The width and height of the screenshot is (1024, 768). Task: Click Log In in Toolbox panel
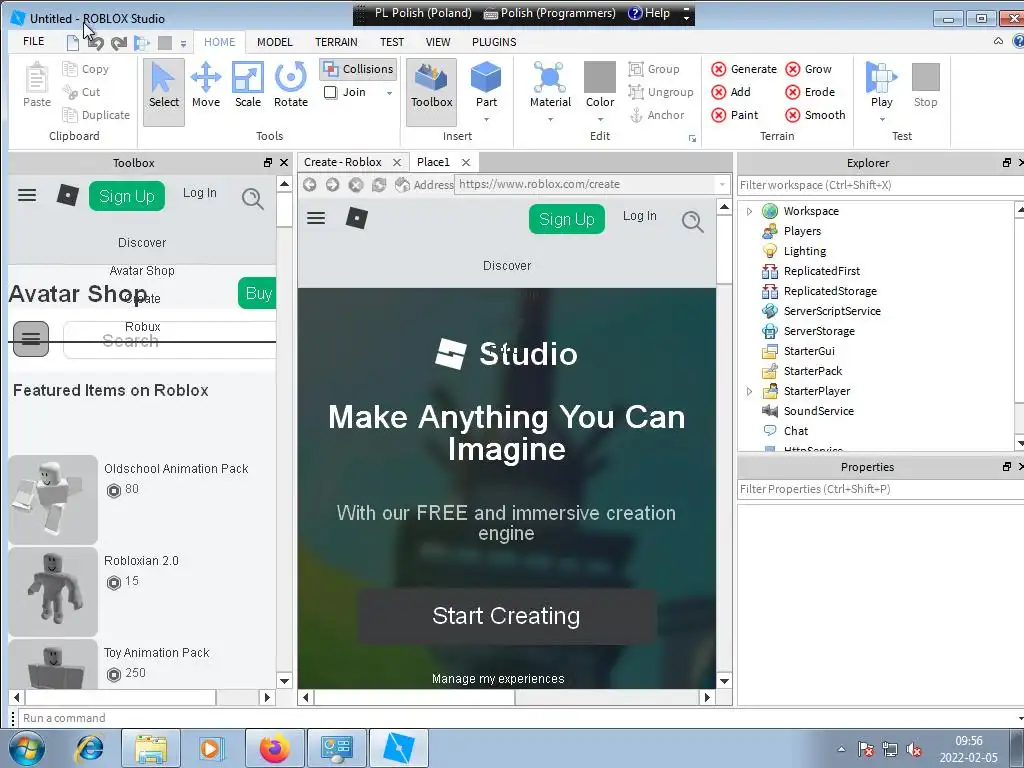coord(199,193)
